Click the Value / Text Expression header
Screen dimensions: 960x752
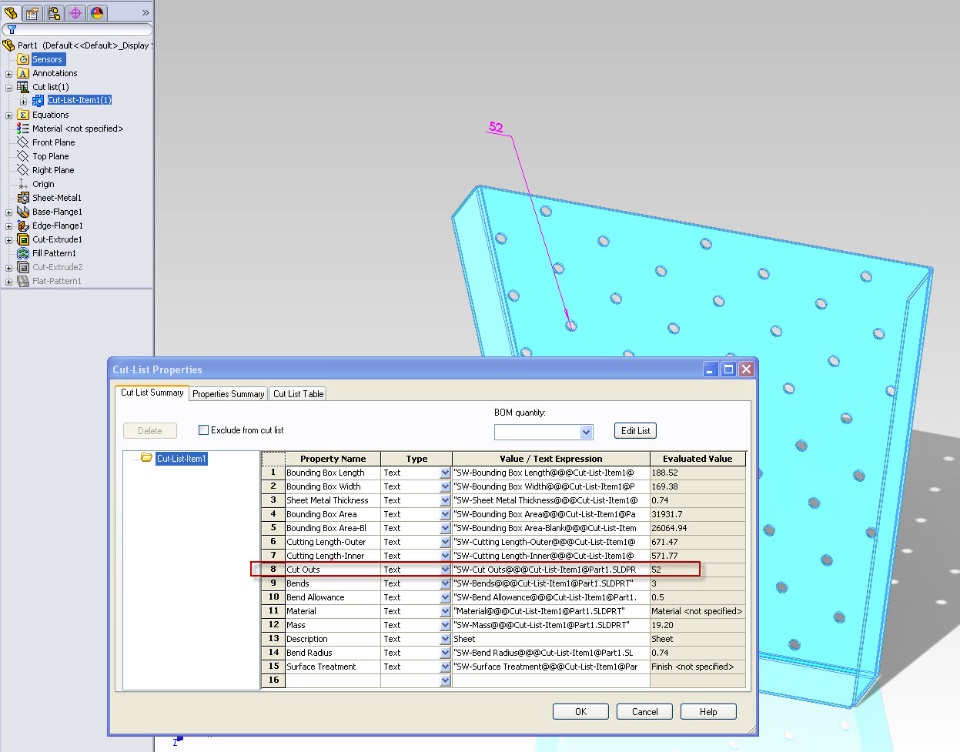(551, 459)
